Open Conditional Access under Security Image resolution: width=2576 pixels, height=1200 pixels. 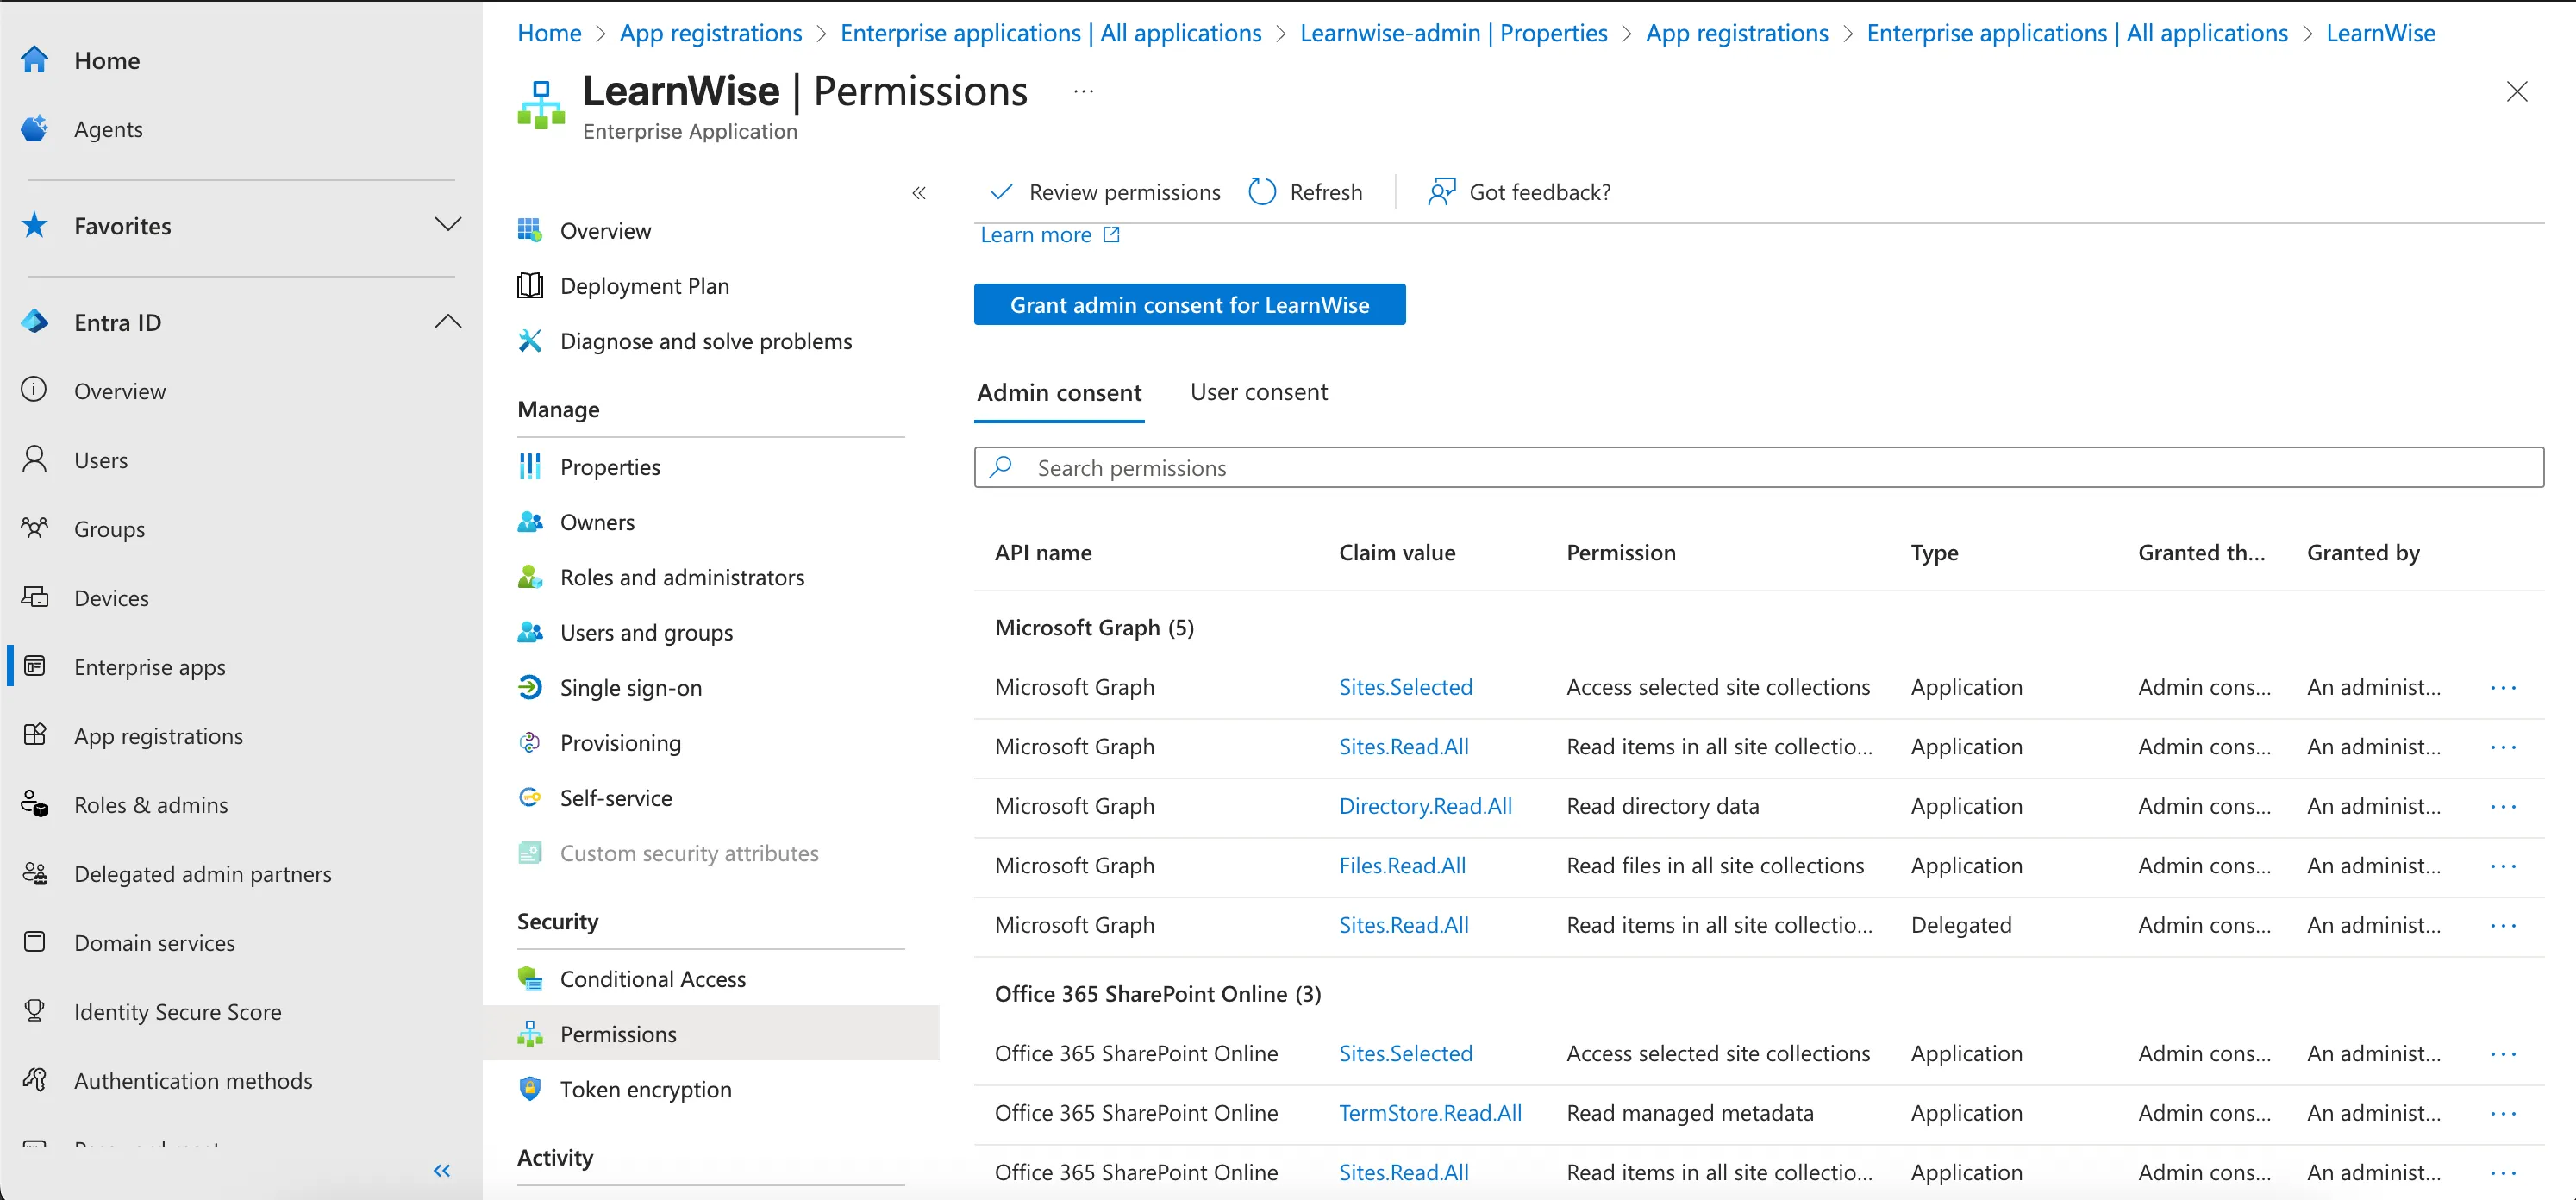(x=652, y=979)
